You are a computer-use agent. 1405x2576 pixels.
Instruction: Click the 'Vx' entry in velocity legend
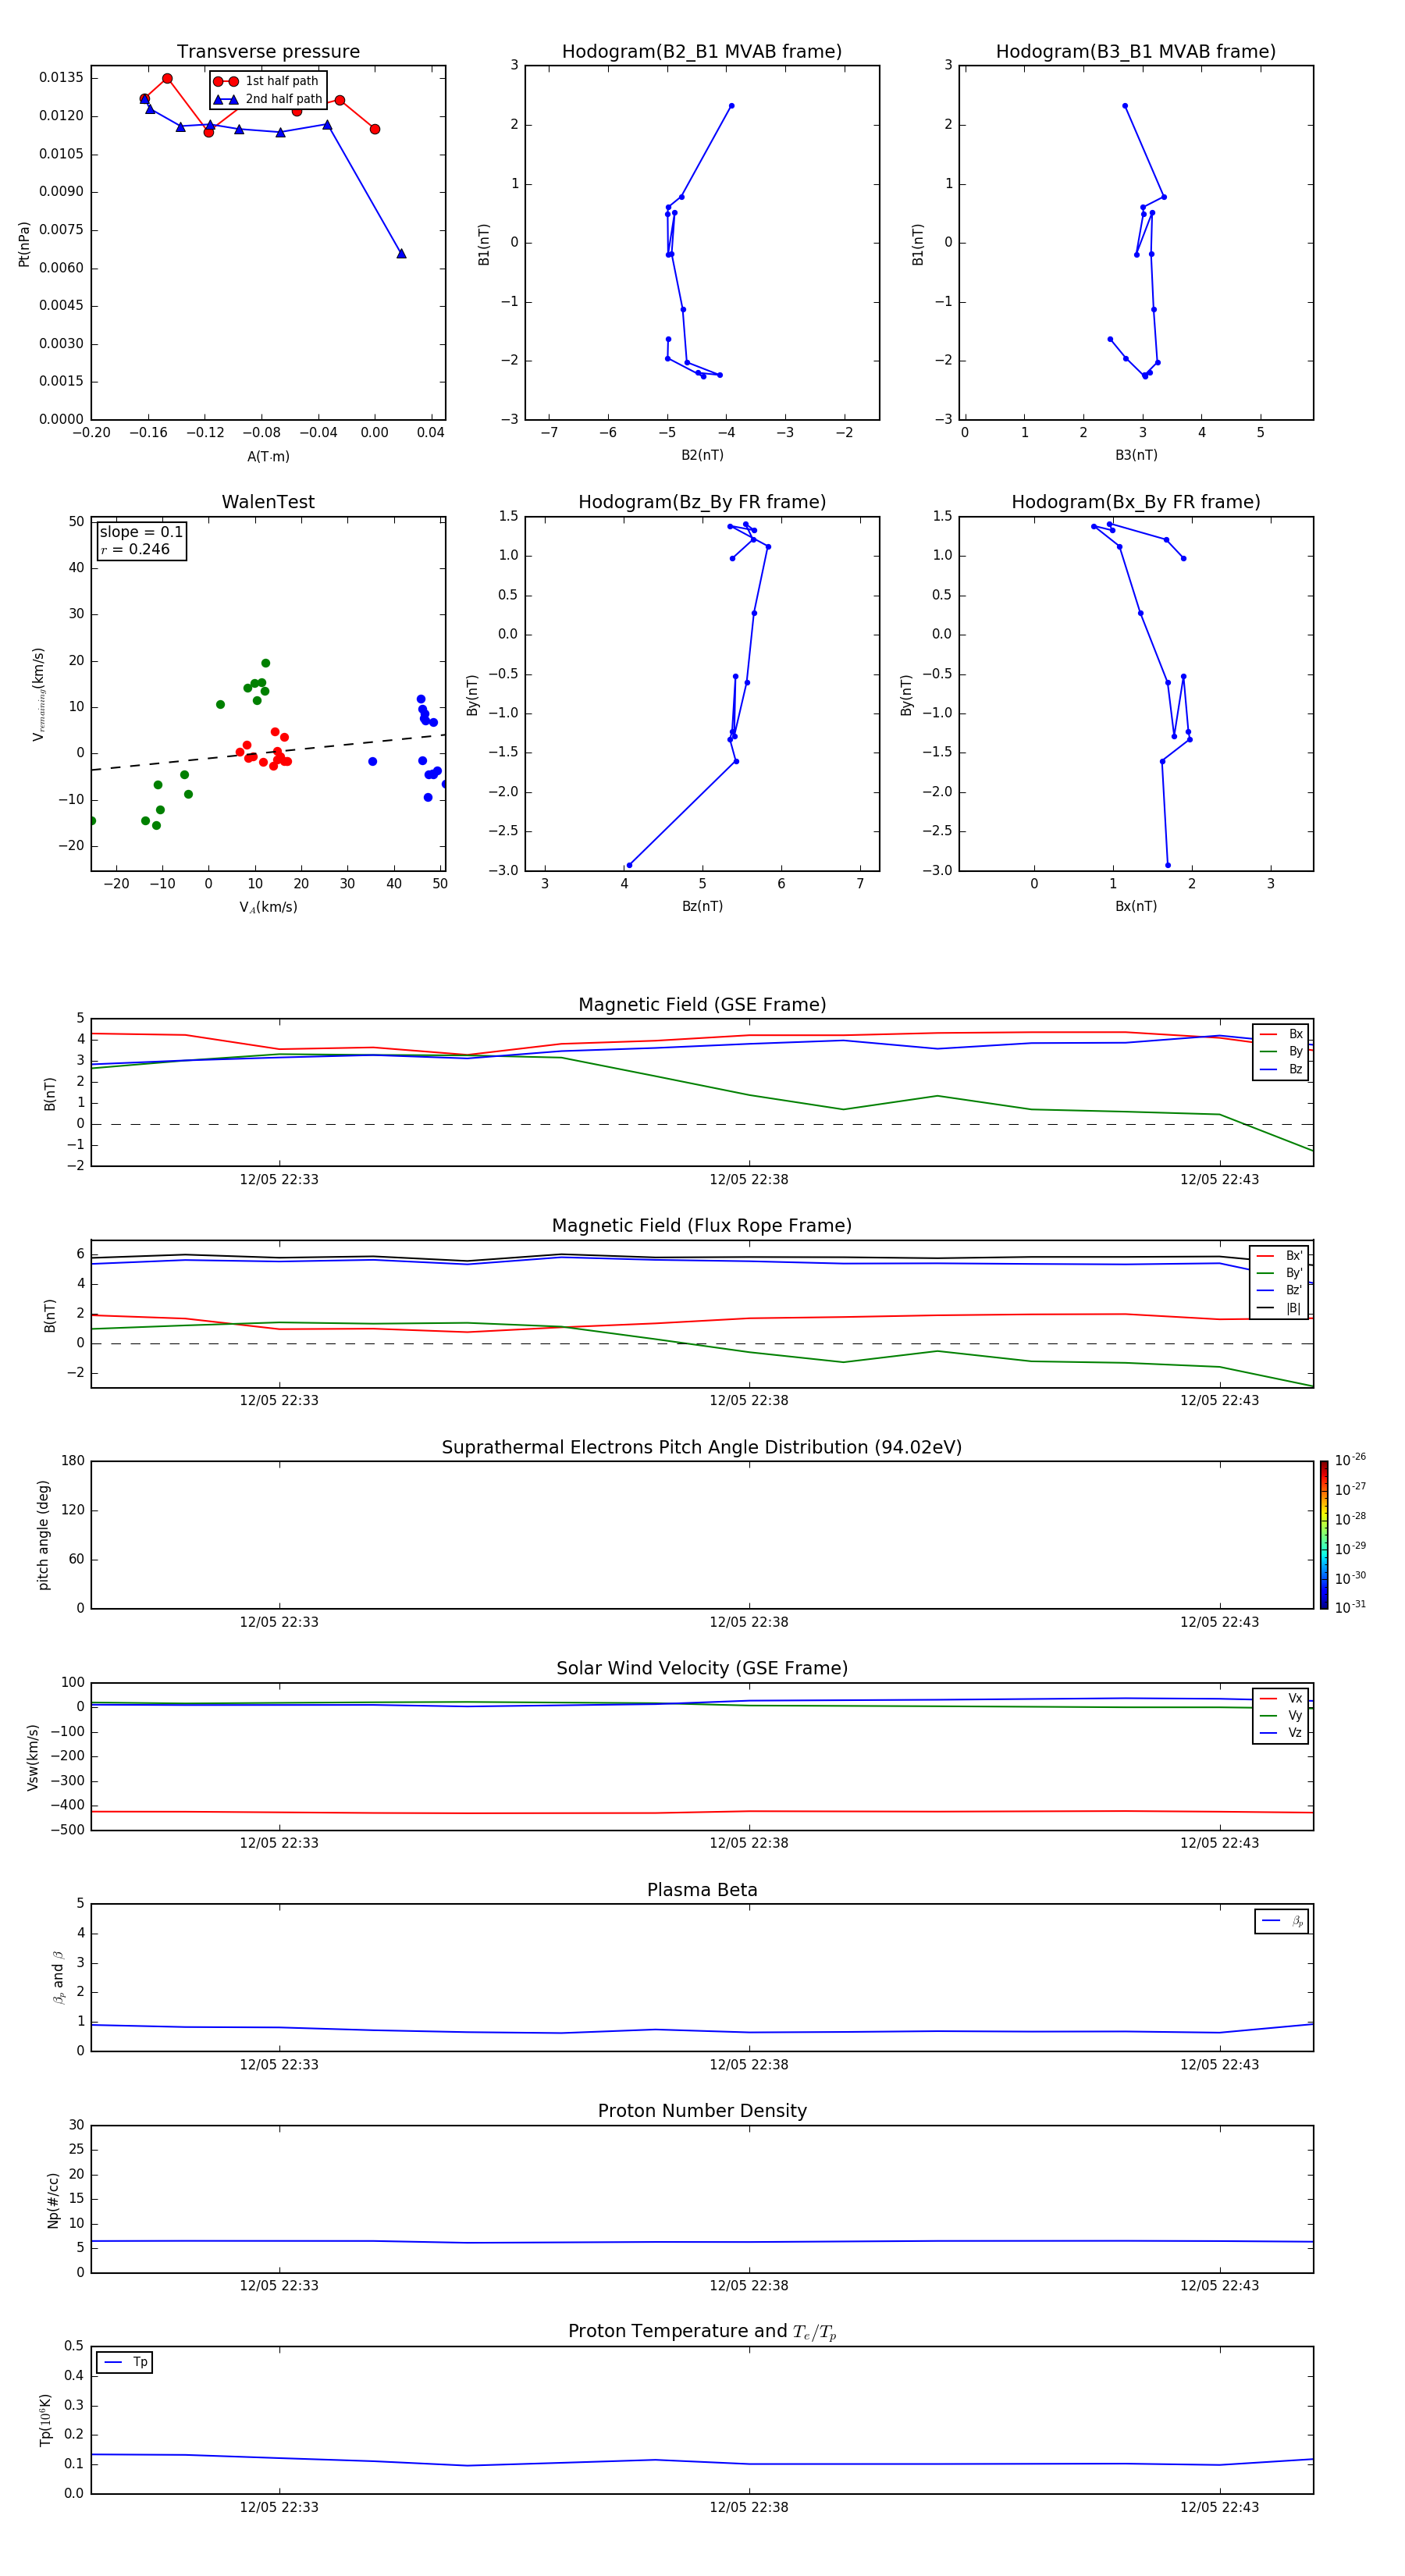pyautogui.click(x=1281, y=1698)
